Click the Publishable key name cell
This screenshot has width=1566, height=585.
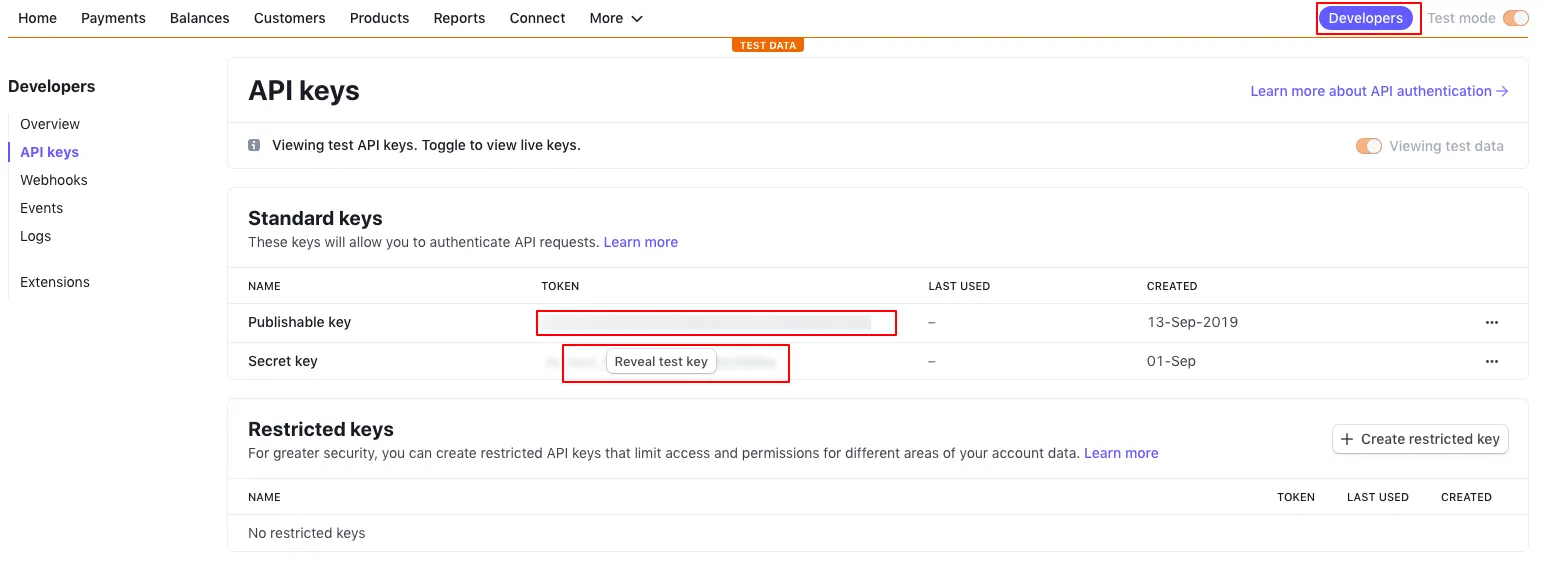click(x=300, y=323)
